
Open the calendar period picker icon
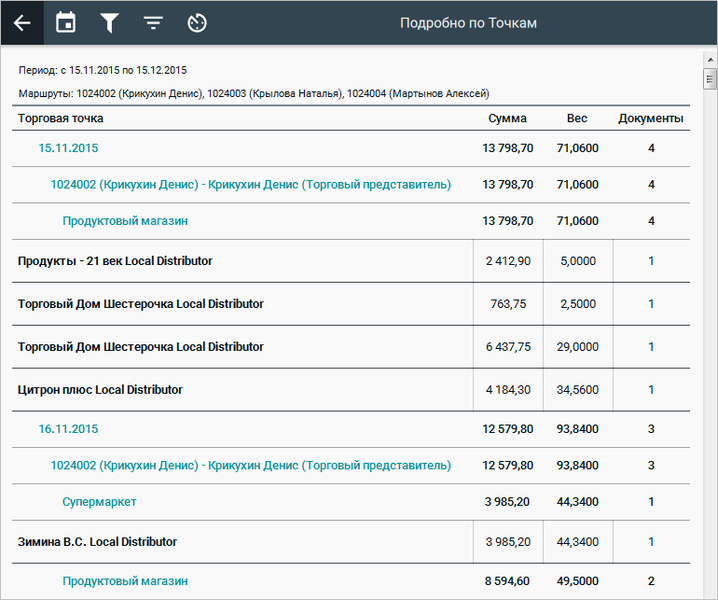pos(66,23)
